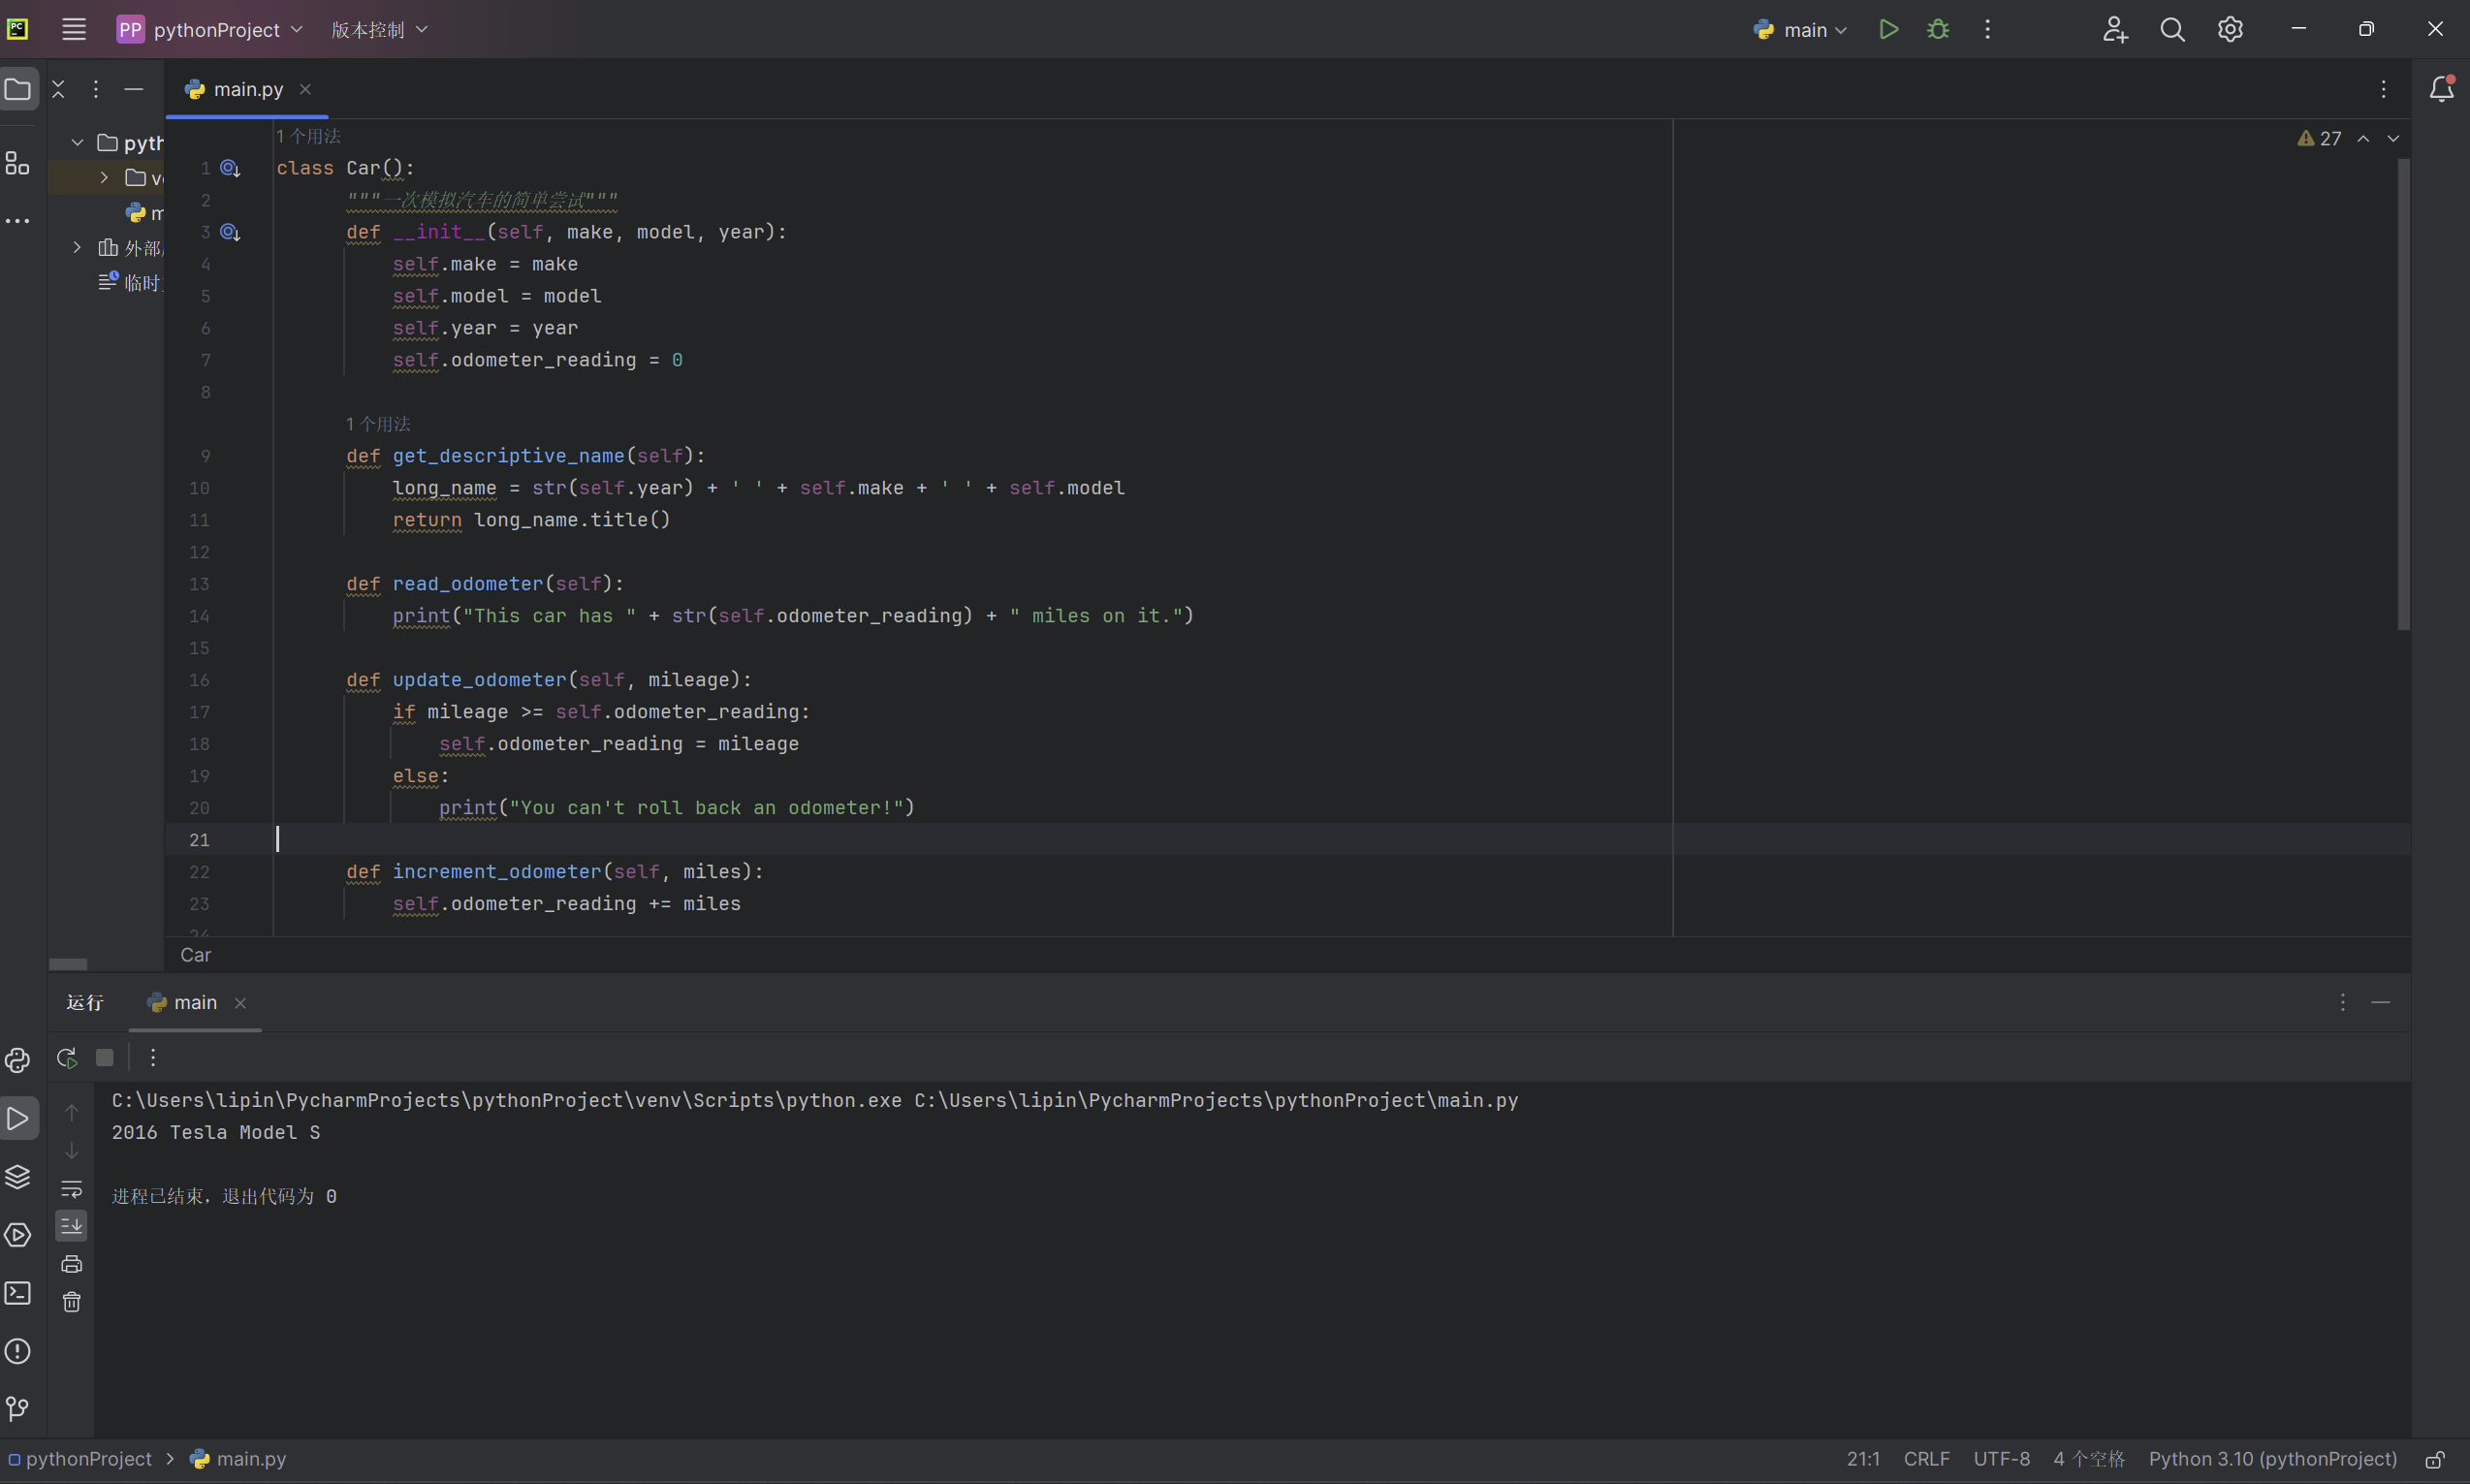Open the 27 warnings inspection widget

[2319, 138]
